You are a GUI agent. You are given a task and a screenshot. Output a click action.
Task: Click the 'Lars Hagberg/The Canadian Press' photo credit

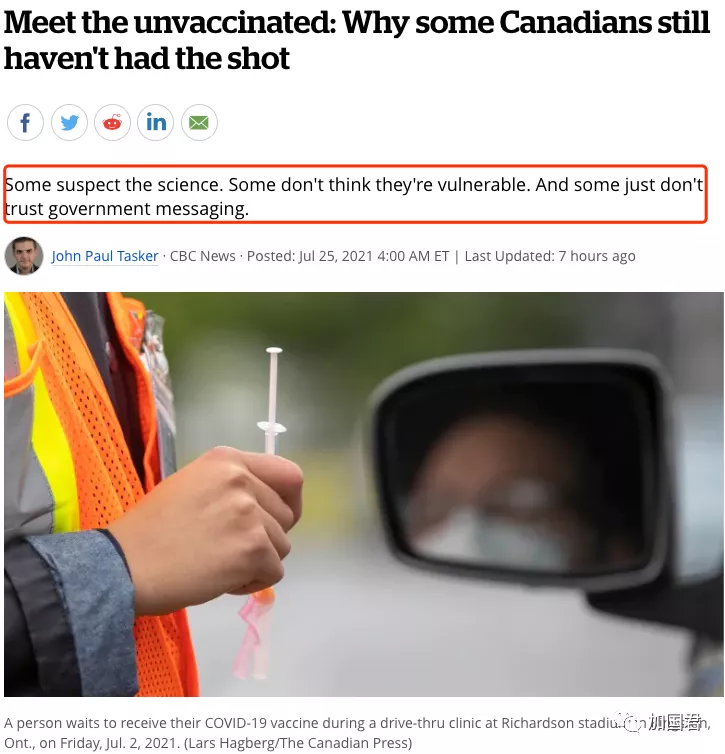click(x=298, y=743)
